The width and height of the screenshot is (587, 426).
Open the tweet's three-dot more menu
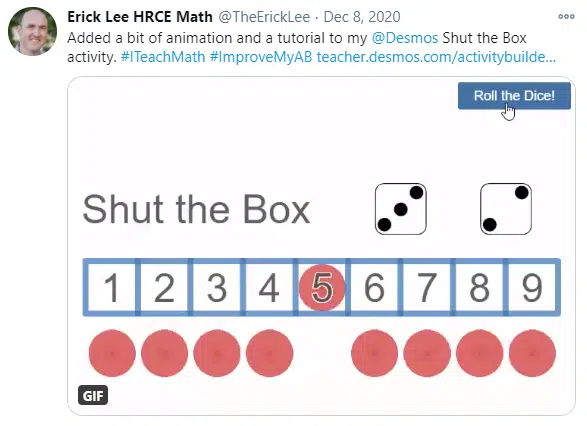pyautogui.click(x=566, y=16)
